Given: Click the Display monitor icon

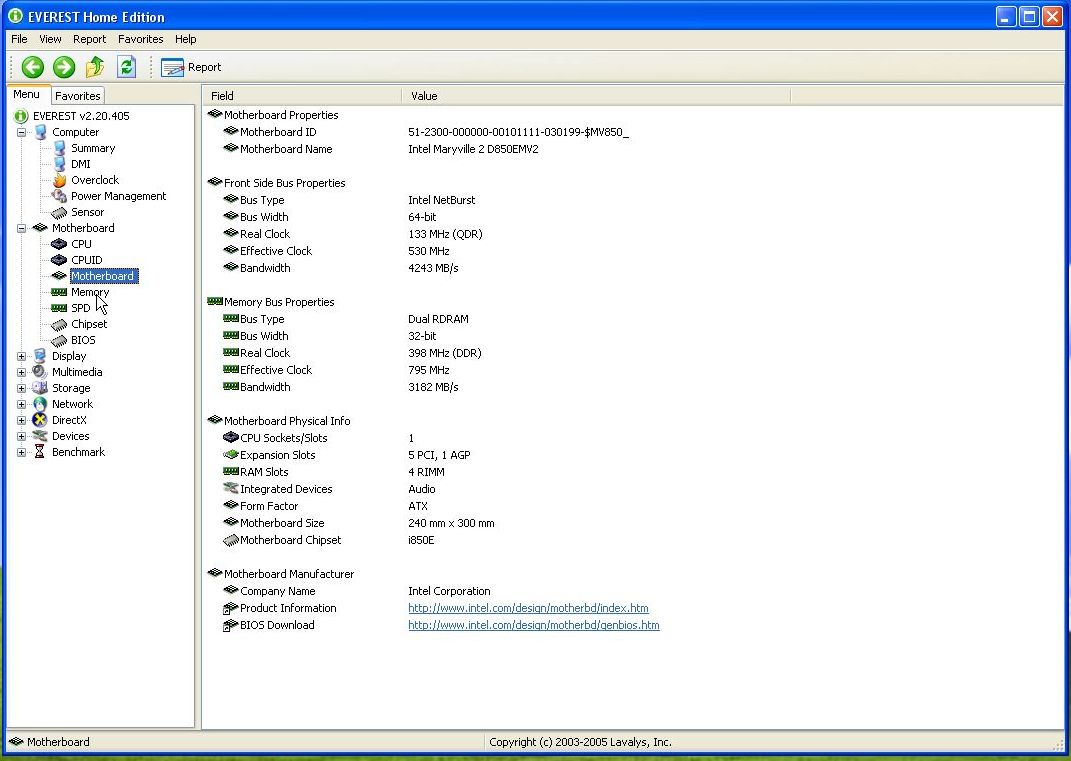Looking at the screenshot, I should click(40, 356).
